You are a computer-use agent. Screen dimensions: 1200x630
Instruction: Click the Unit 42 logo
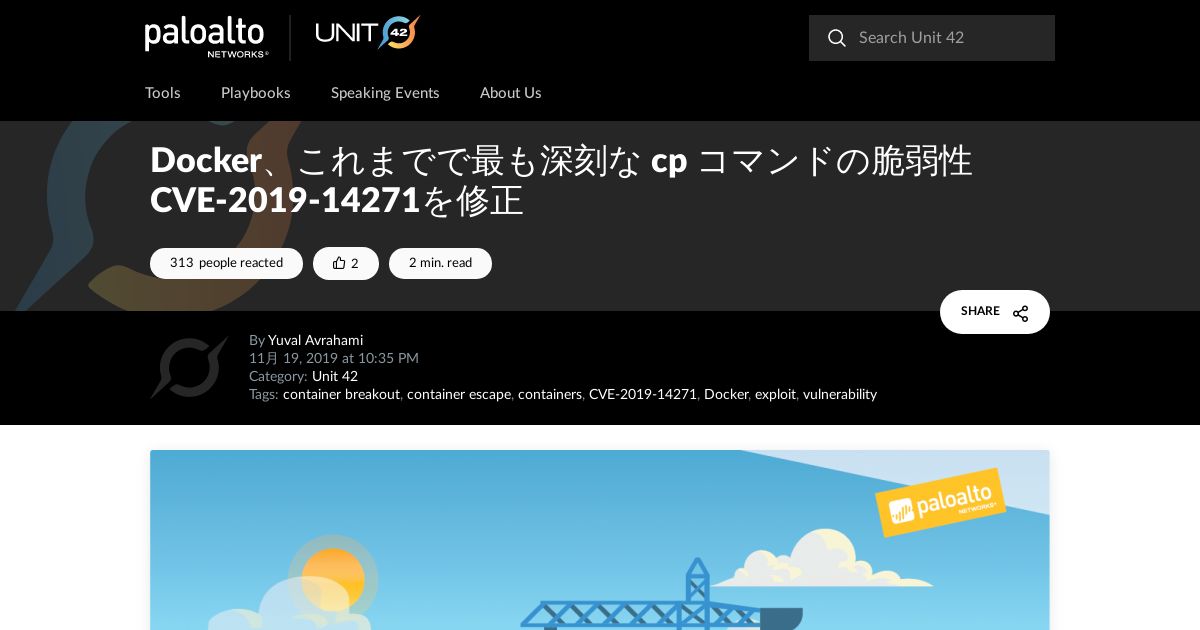pos(367,33)
